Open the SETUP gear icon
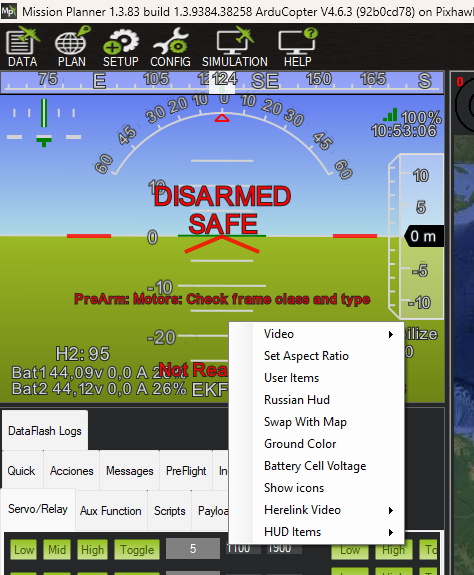This screenshot has height=575, width=474. pos(121,47)
